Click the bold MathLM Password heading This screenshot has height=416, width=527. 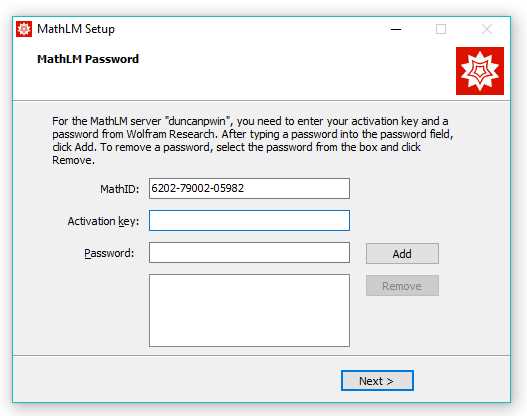[x=88, y=59]
